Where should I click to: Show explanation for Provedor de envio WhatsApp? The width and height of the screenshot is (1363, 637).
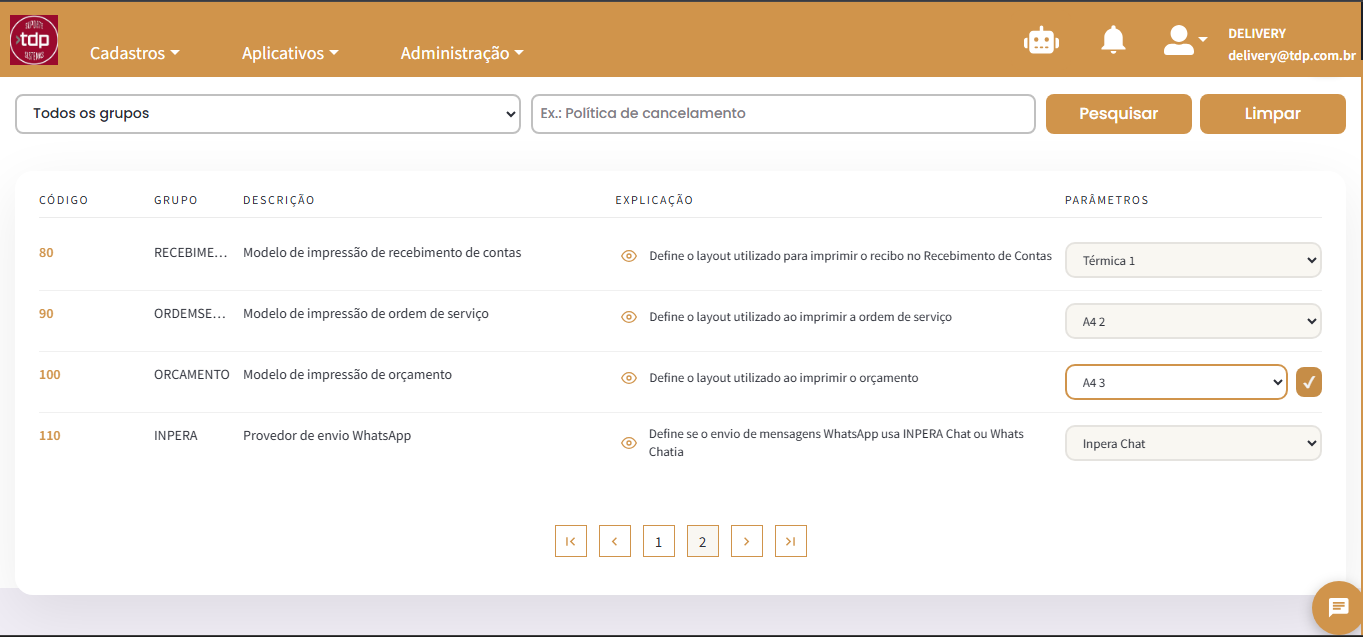point(629,443)
